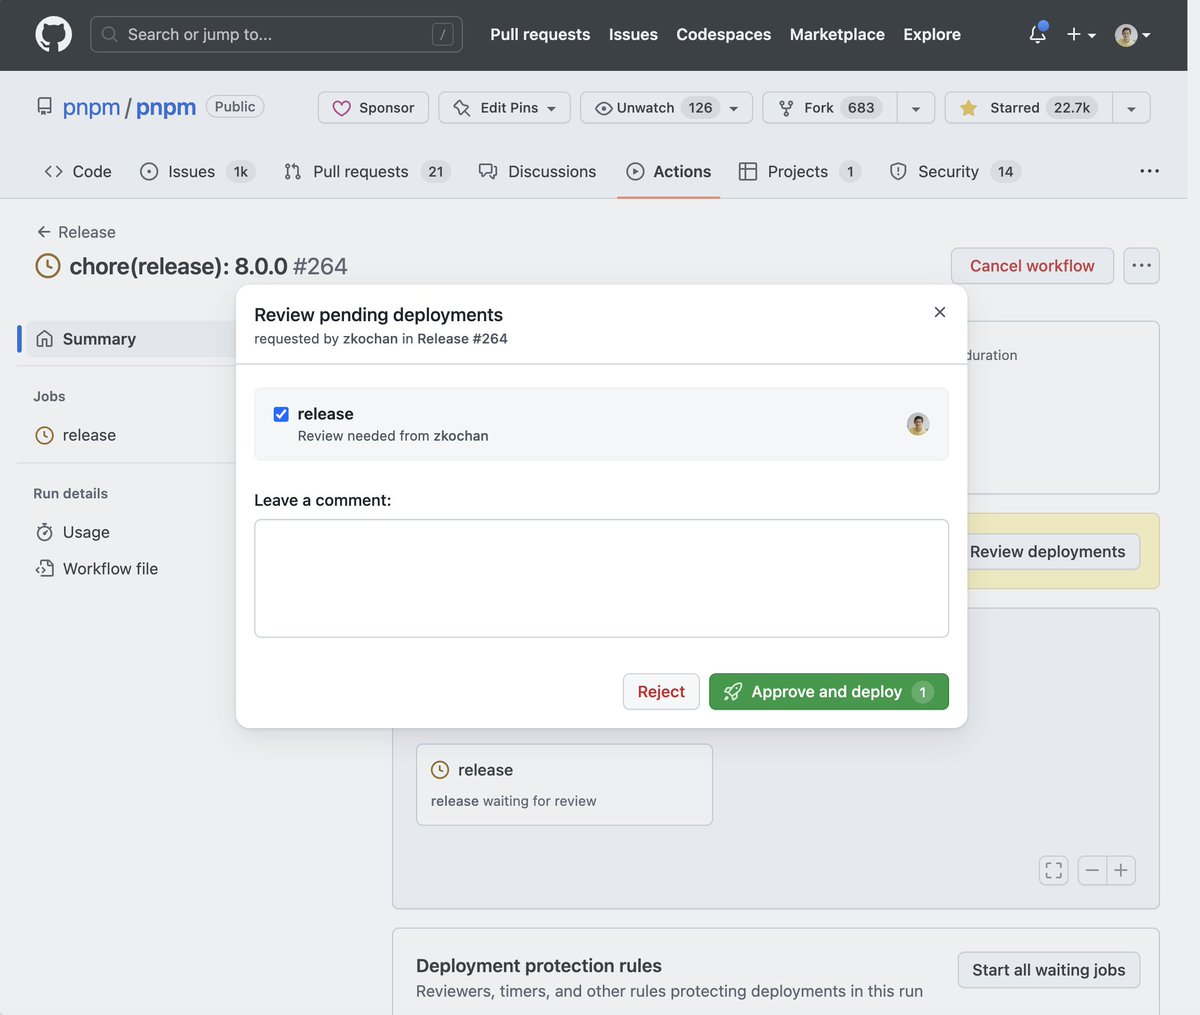Go to Pull requests in top navigation
1200x1015 pixels.
tap(540, 35)
